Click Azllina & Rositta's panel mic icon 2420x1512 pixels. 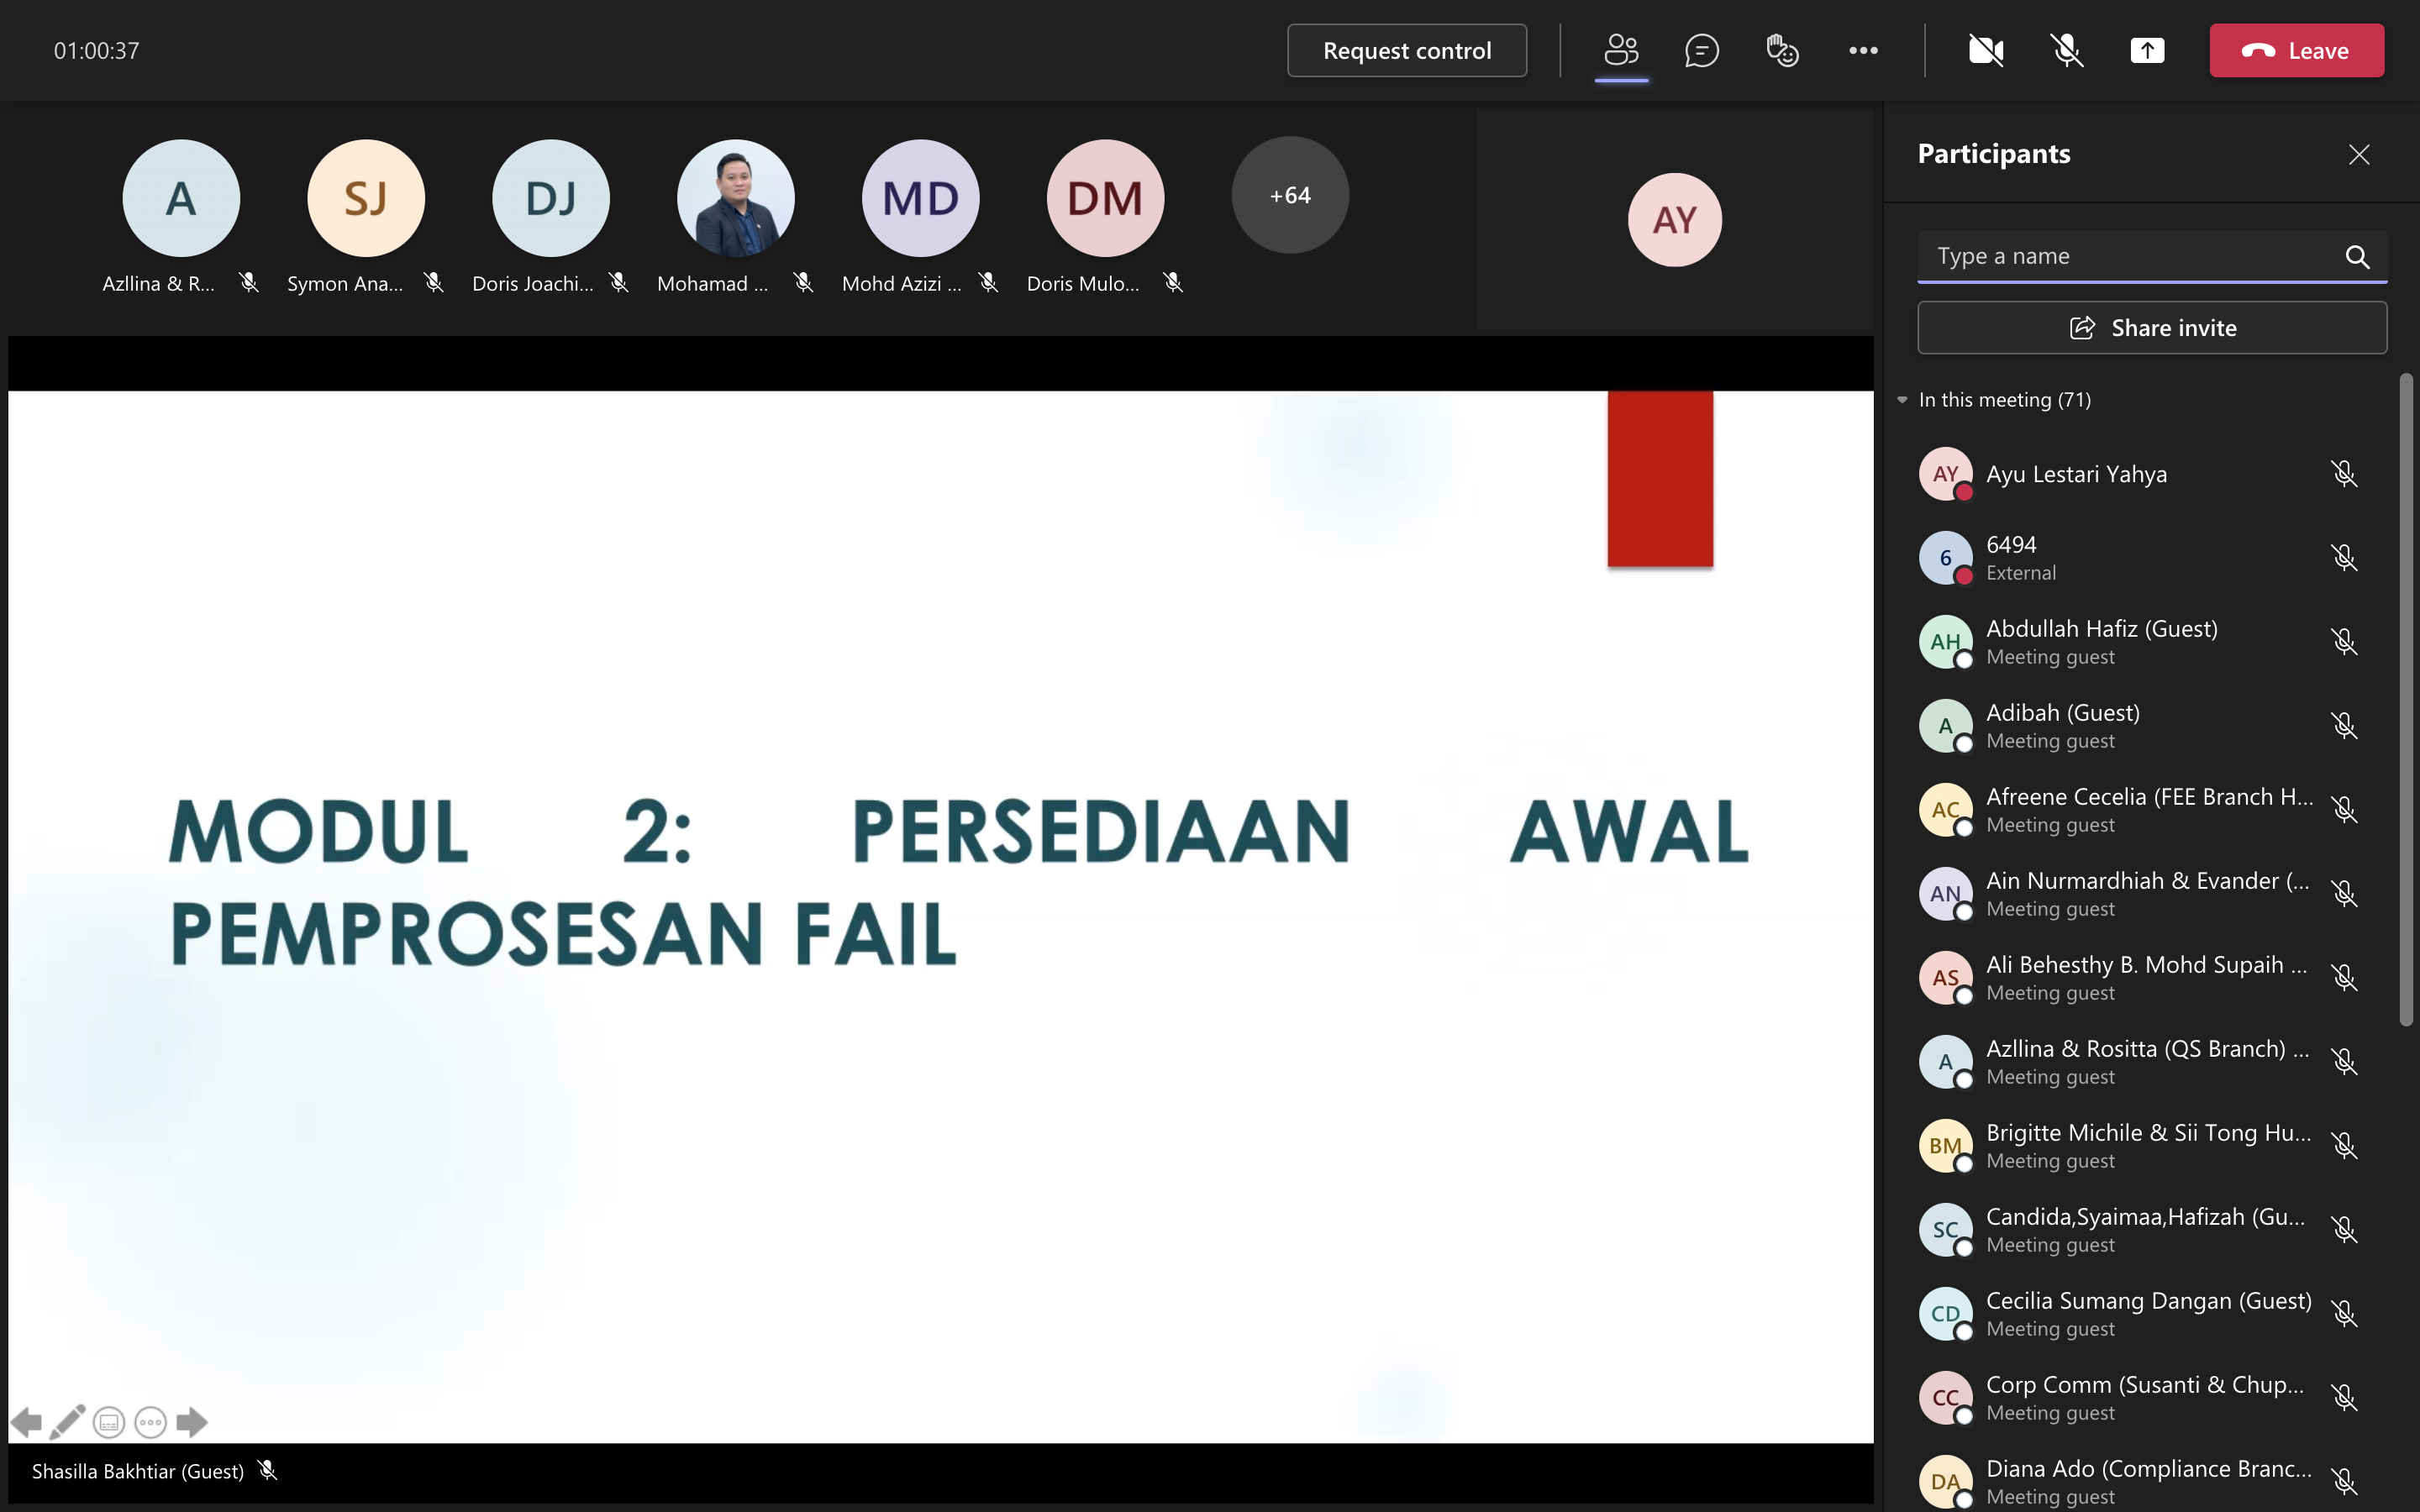(2344, 1062)
